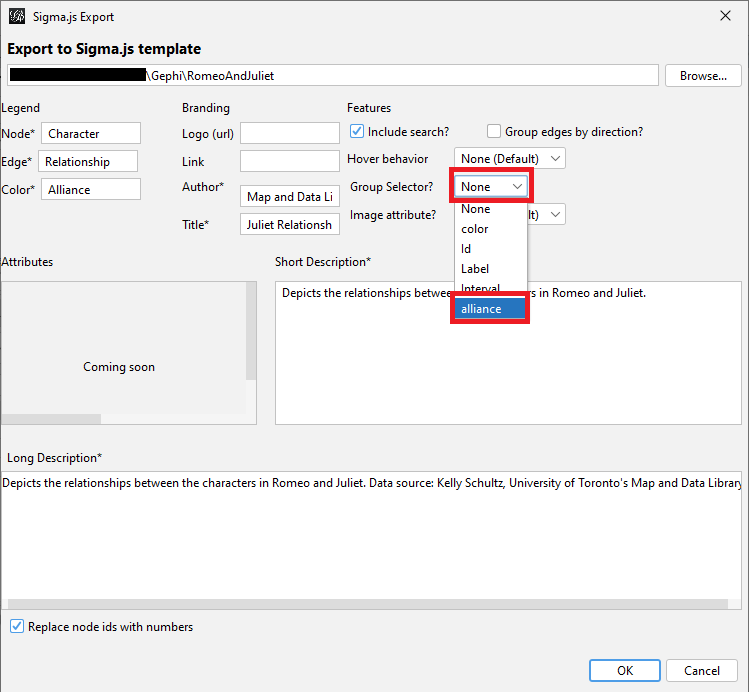
Task: Select 'Id' in the dropdown list
Action: (491, 249)
